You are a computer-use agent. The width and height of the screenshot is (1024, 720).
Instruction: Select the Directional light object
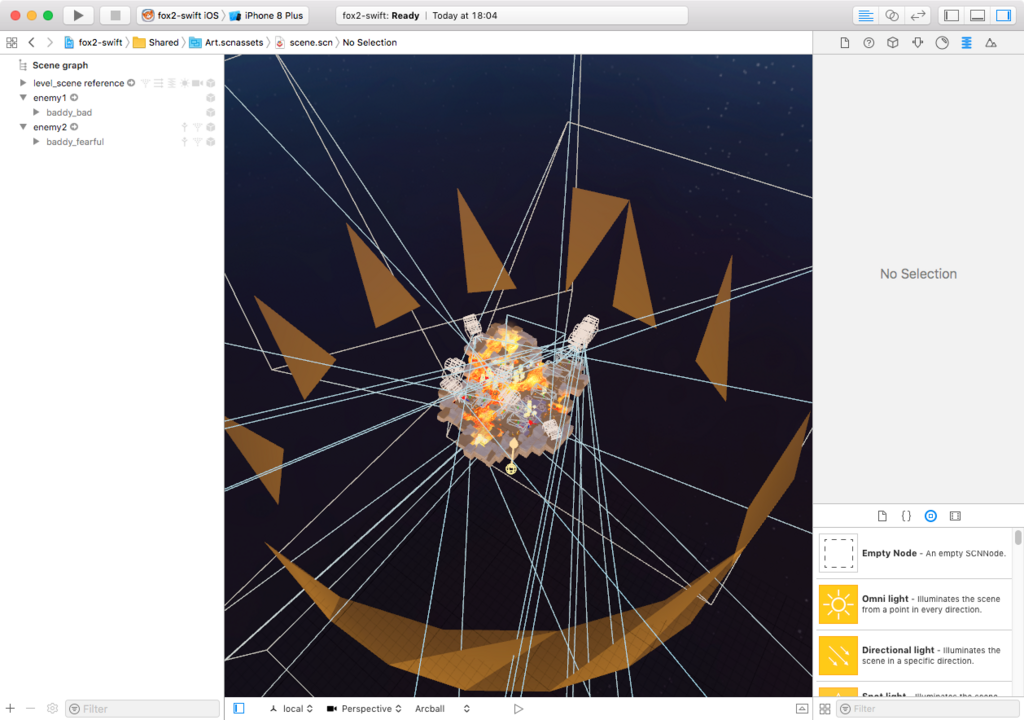tap(915, 655)
